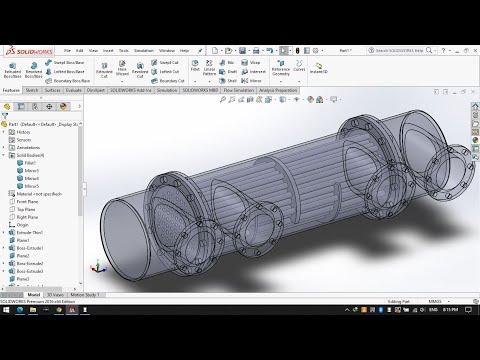480x360 pixels.
Task: Expand the Boss-Extrude1 feature node
Action: pyautogui.click(x=4, y=248)
